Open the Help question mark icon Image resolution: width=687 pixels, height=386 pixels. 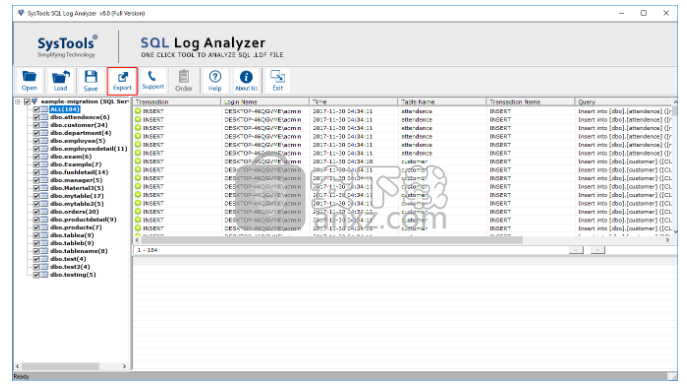[x=215, y=81]
